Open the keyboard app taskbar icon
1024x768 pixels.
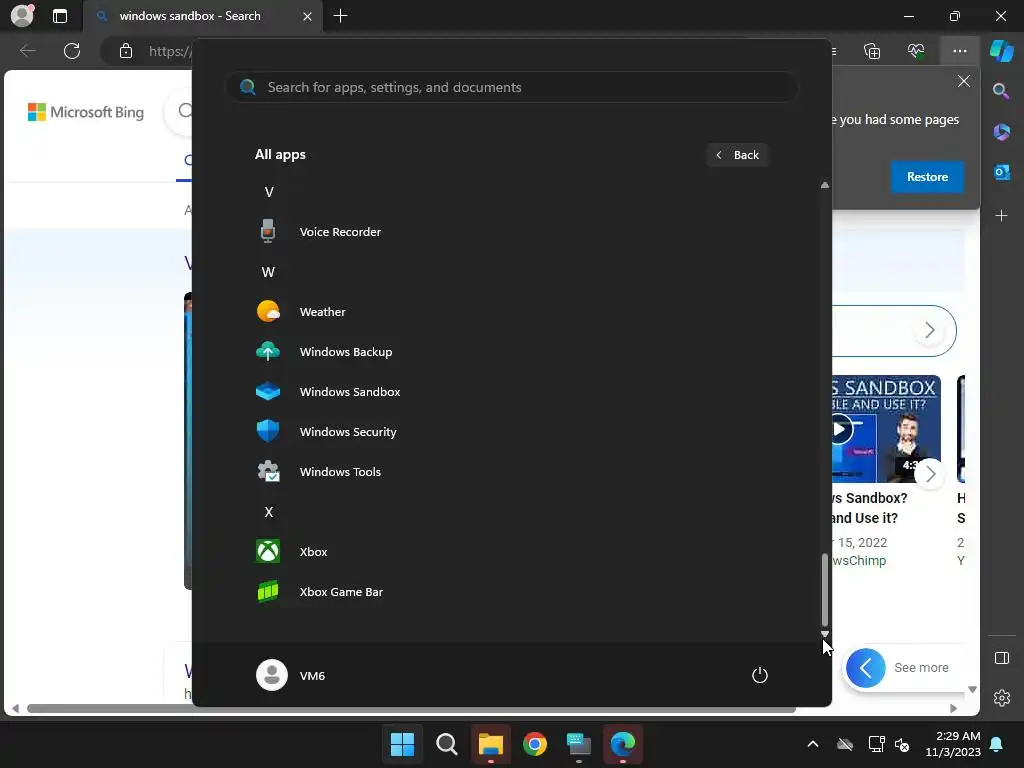(579, 744)
